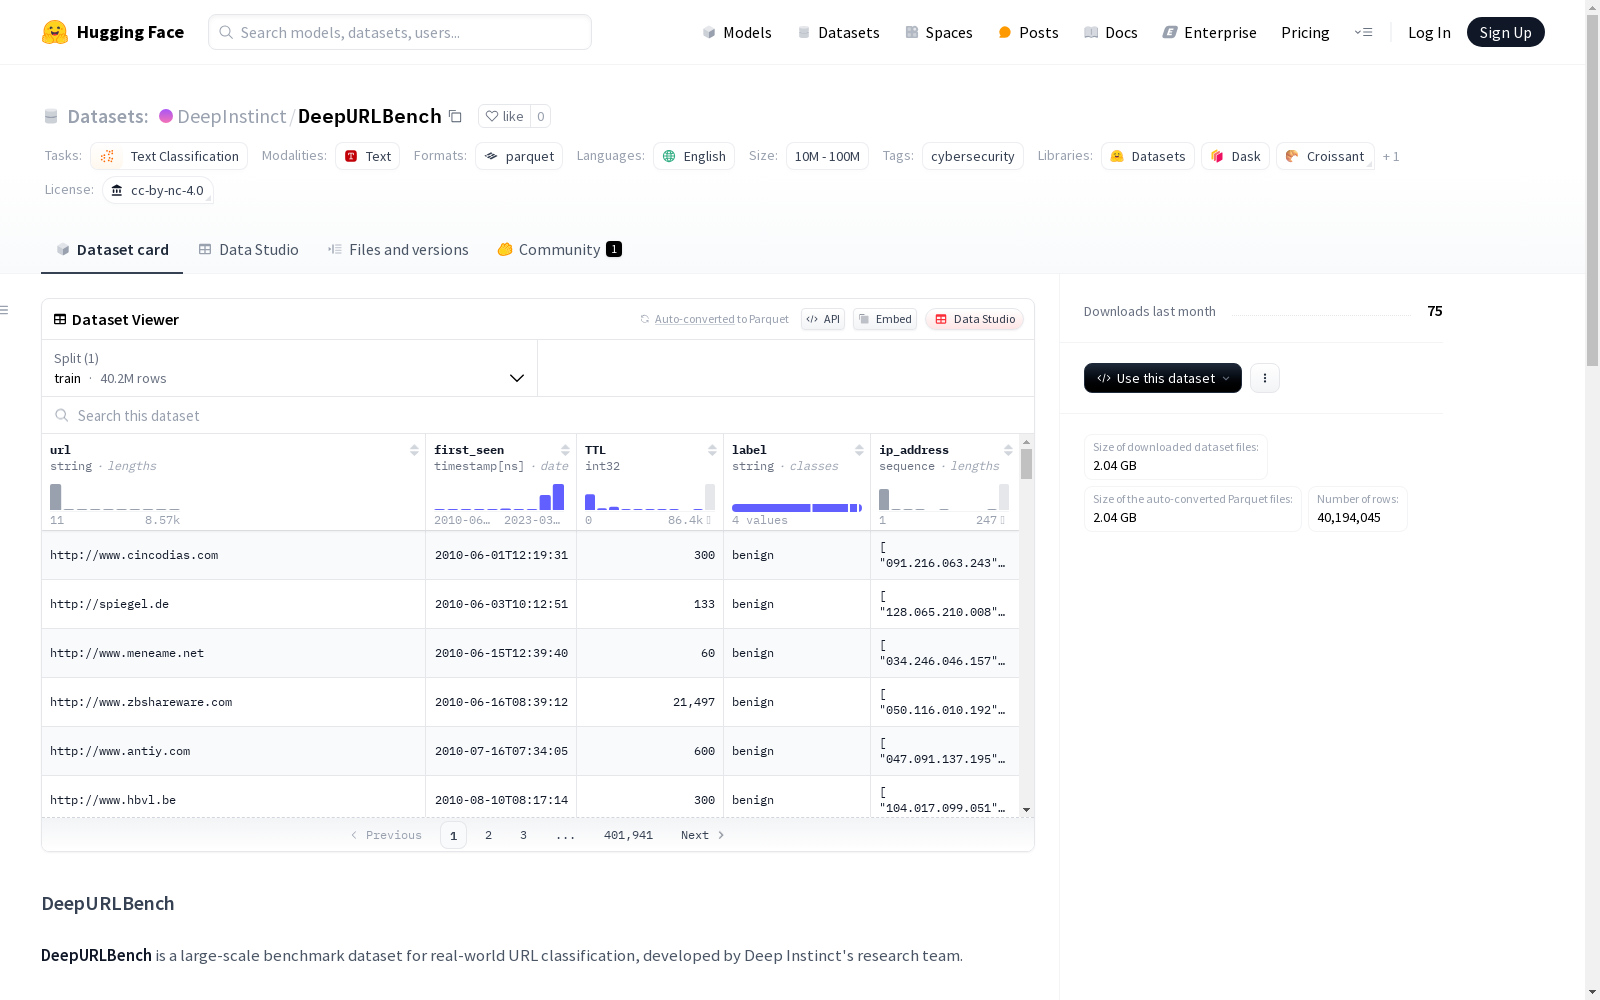Go to page 2 of the dataset
Screen dimensions: 1600x1000
click(488, 835)
